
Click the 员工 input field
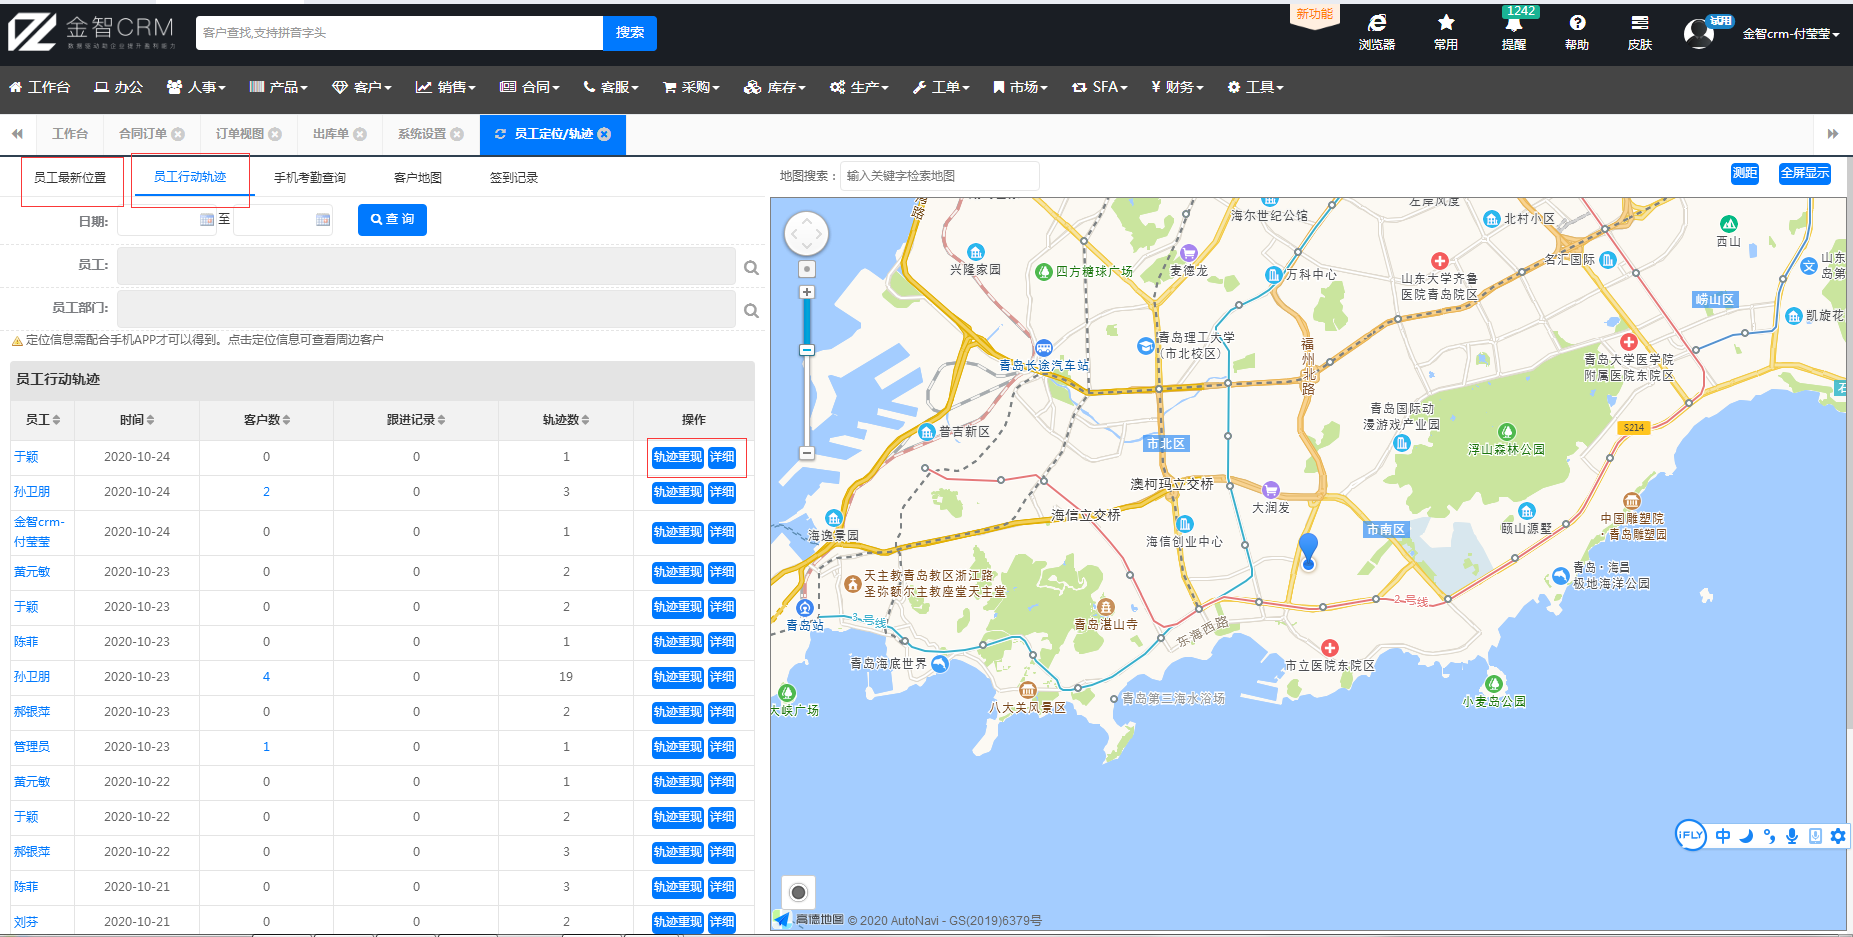pyautogui.click(x=426, y=266)
